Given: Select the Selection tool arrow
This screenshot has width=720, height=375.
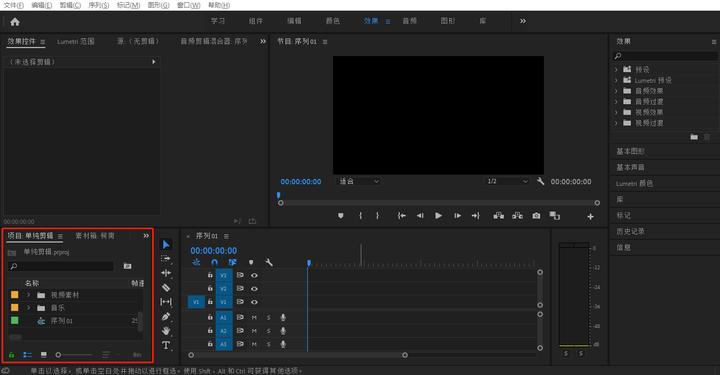Looking at the screenshot, I should [x=166, y=245].
